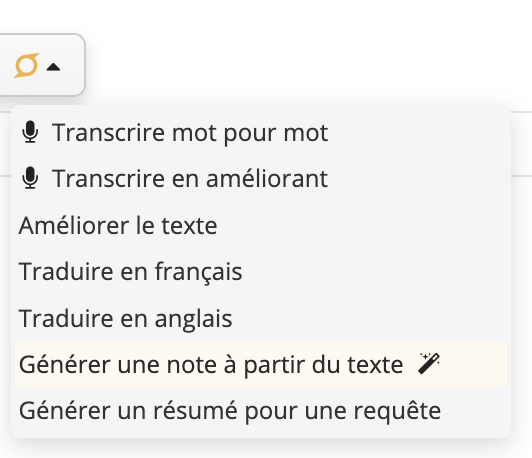Generate a summary for a request

click(x=261, y=411)
